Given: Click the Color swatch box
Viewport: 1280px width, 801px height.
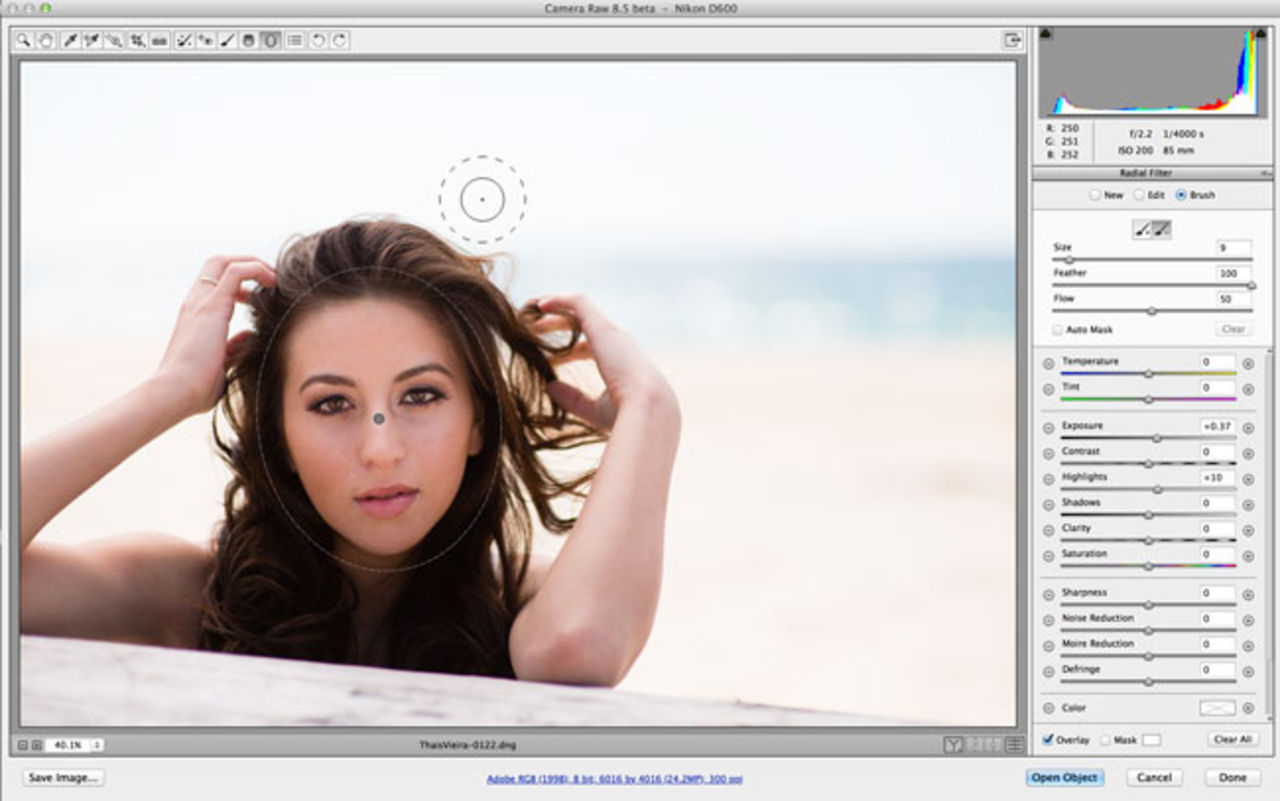Looking at the screenshot, I should (x=1218, y=708).
